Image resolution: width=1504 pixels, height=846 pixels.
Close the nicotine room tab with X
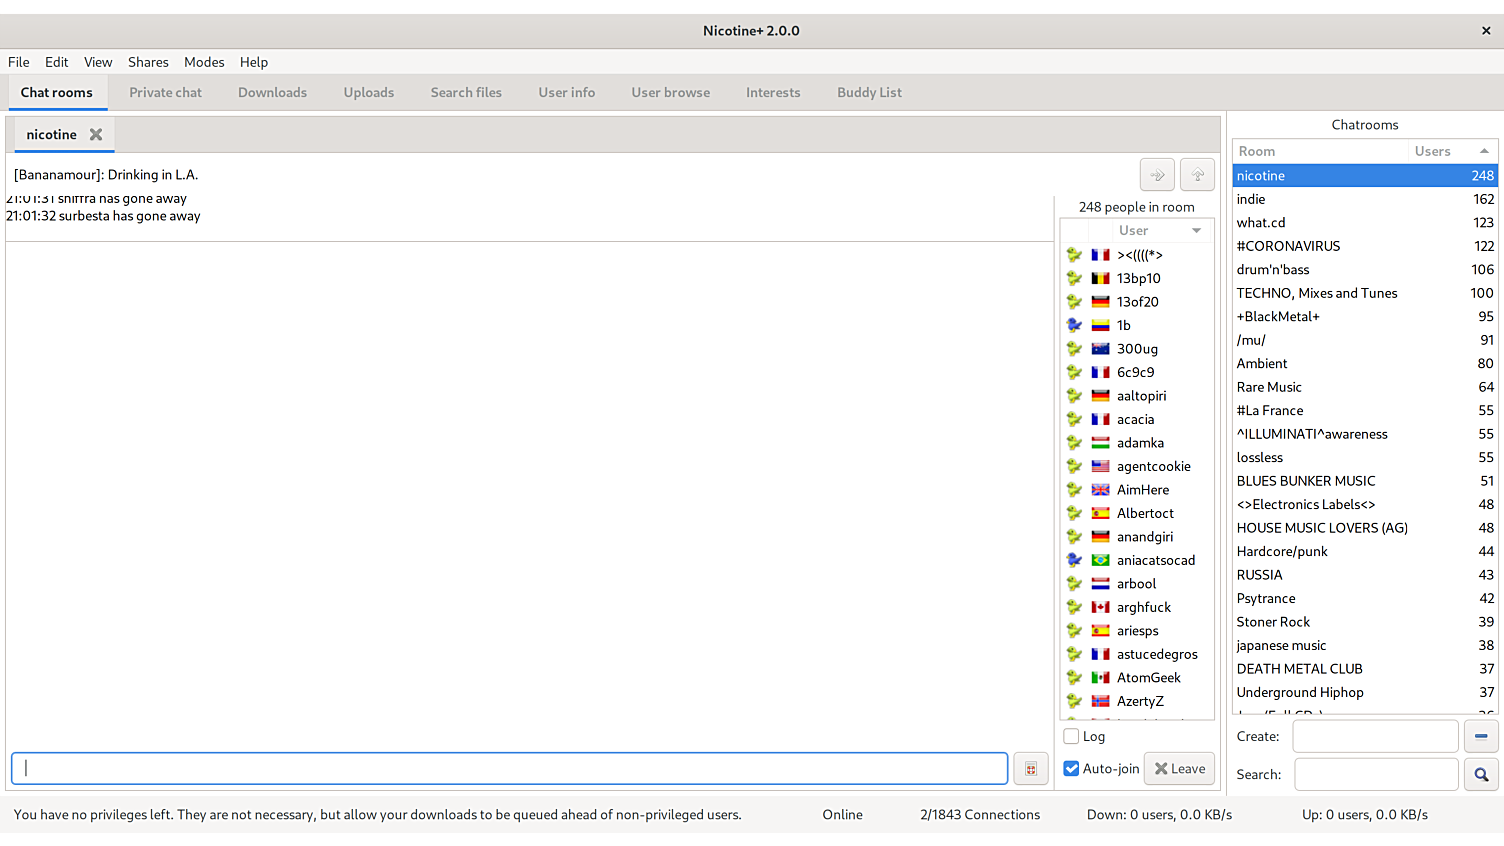96,135
